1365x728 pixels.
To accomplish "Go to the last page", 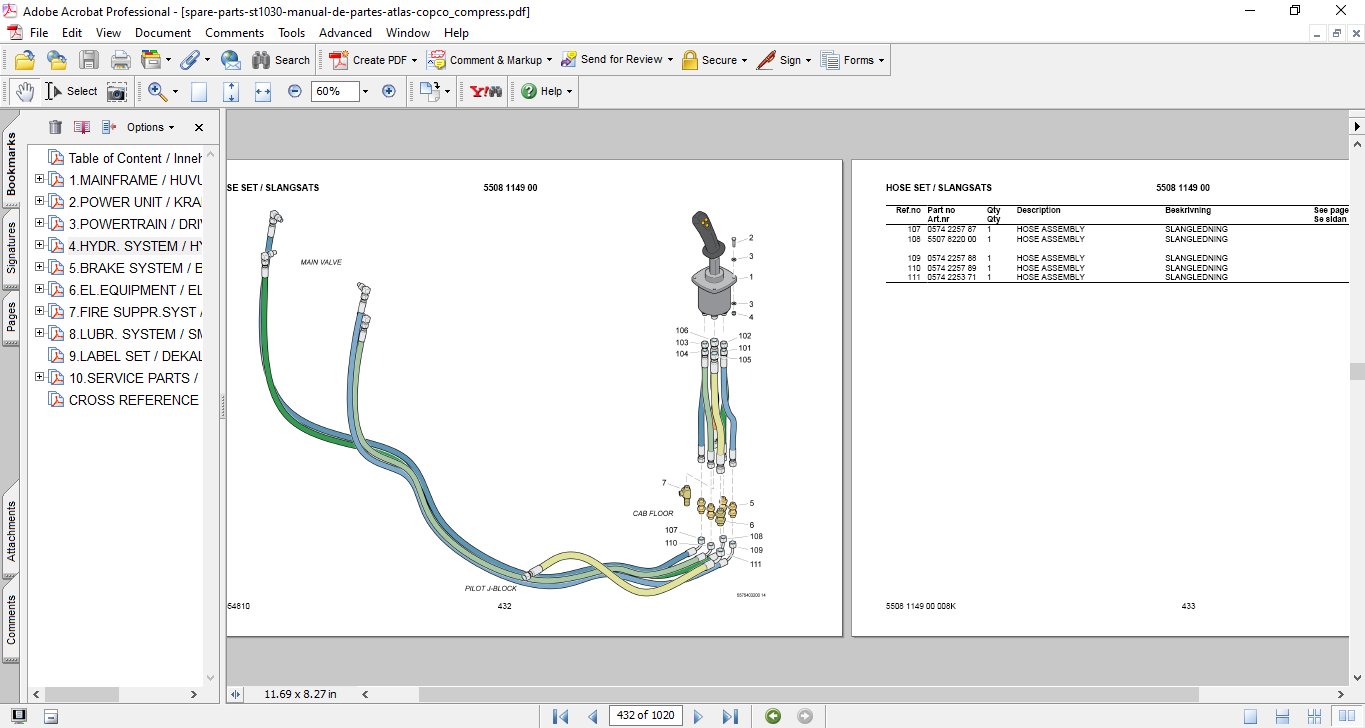I will 730,716.
